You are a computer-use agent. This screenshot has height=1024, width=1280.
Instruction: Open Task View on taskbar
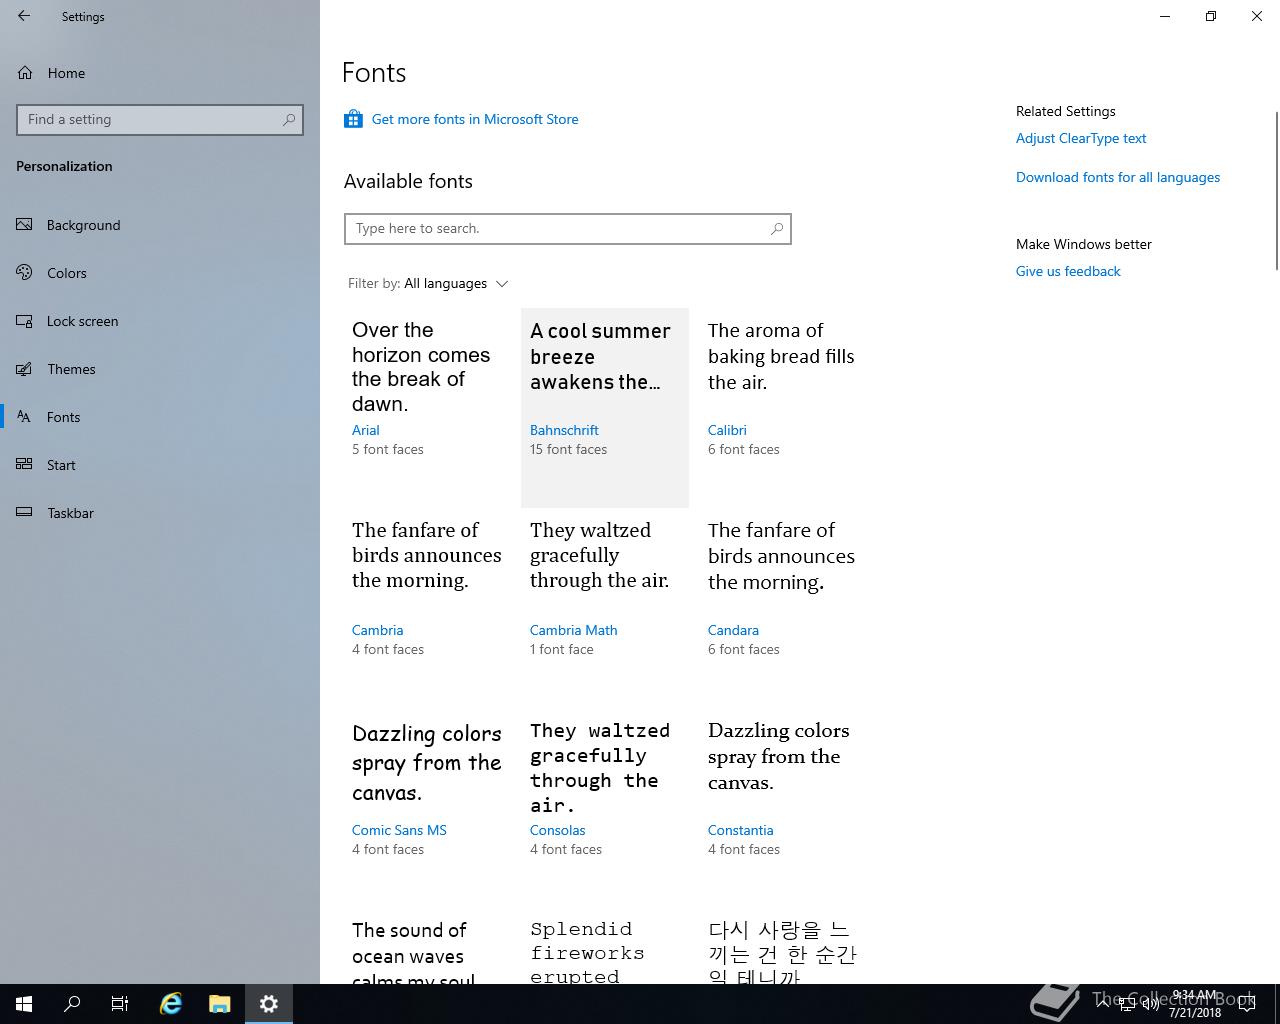[x=120, y=1004]
